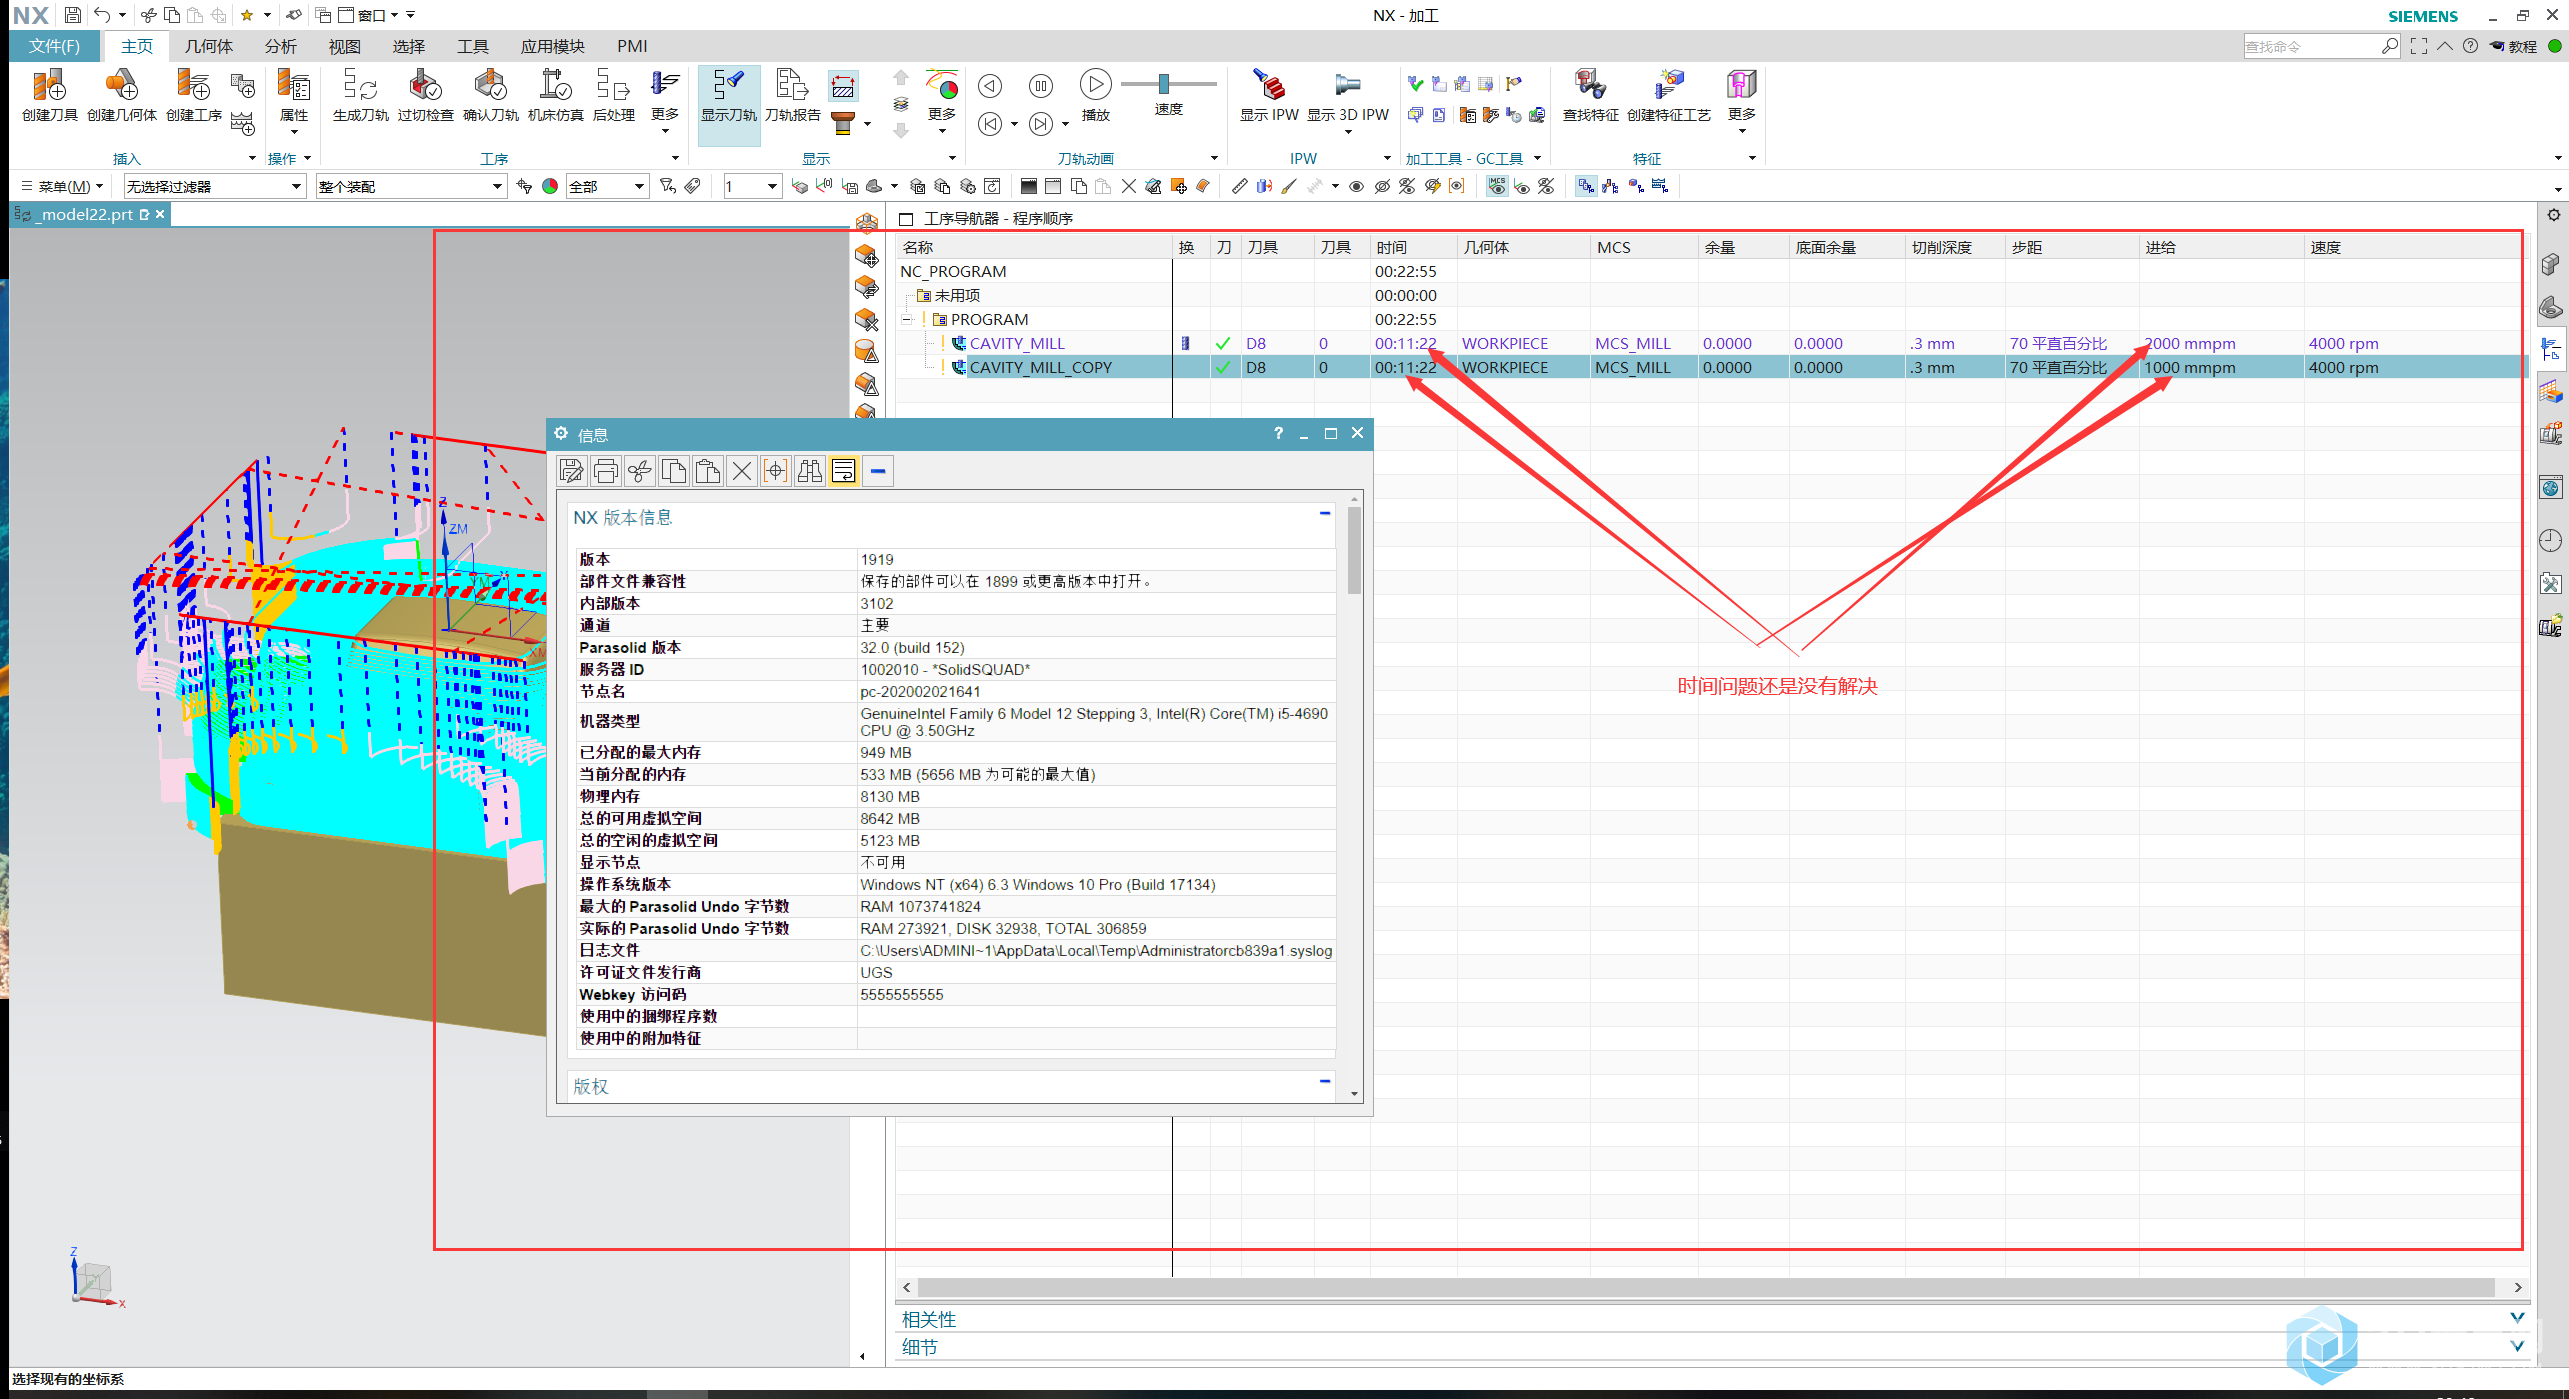Toggle word wrap icon in the 信息 dialog toolbar
2569x1399 pixels.
(x=843, y=471)
